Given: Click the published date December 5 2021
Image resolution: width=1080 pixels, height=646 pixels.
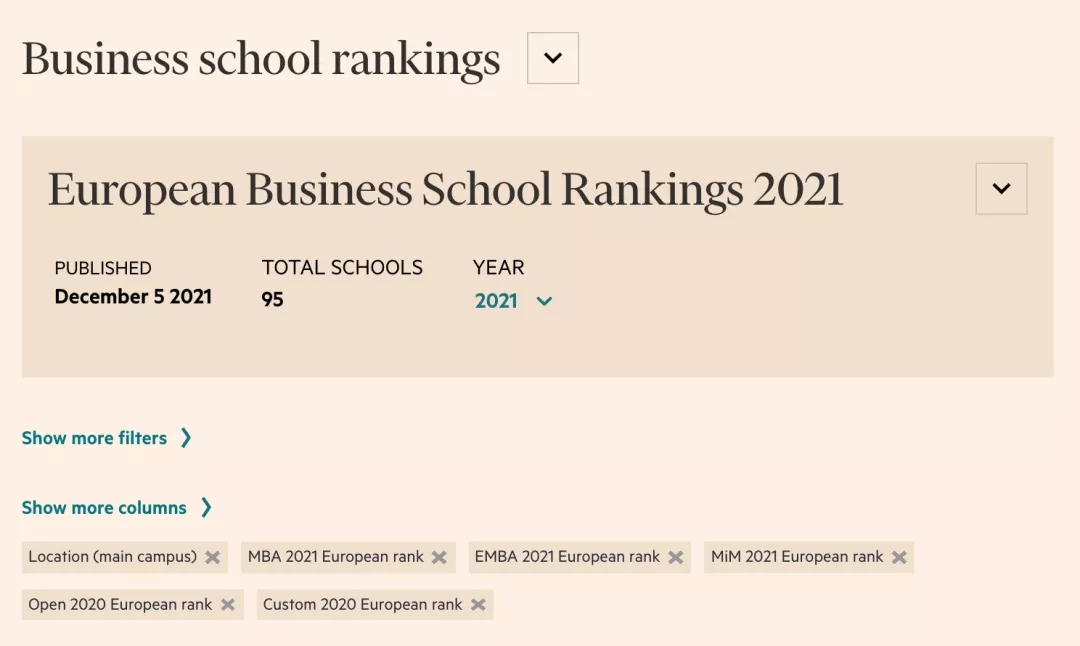Looking at the screenshot, I should [133, 296].
